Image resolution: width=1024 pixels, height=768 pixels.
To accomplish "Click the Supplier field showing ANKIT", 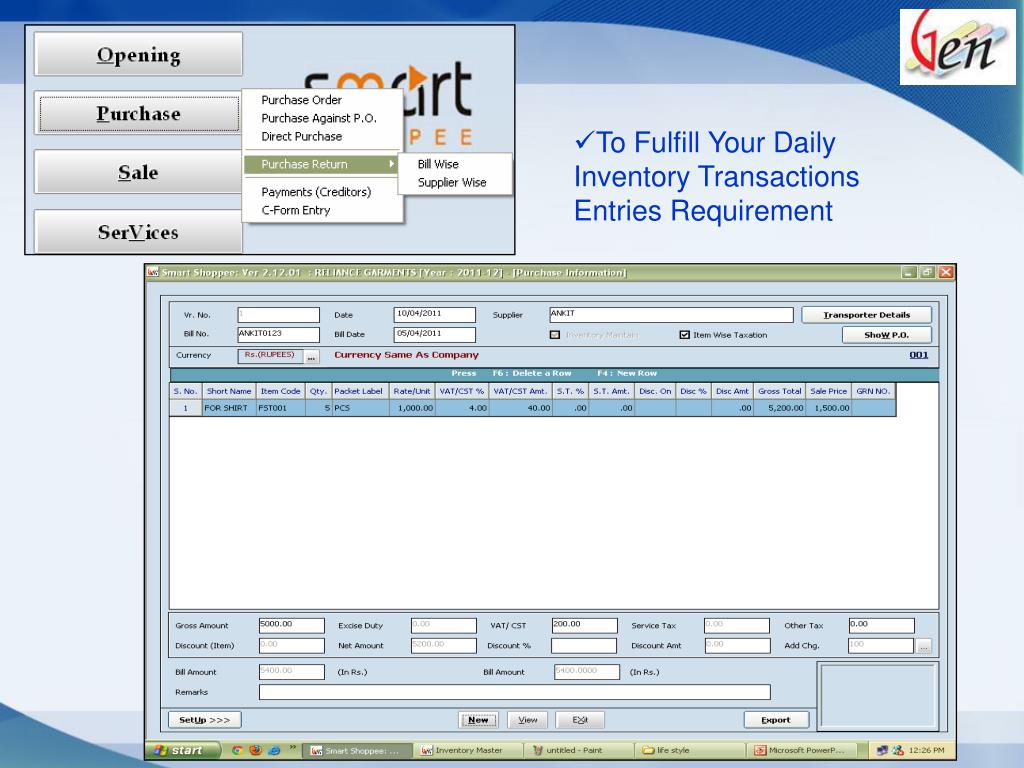I will (671, 315).
